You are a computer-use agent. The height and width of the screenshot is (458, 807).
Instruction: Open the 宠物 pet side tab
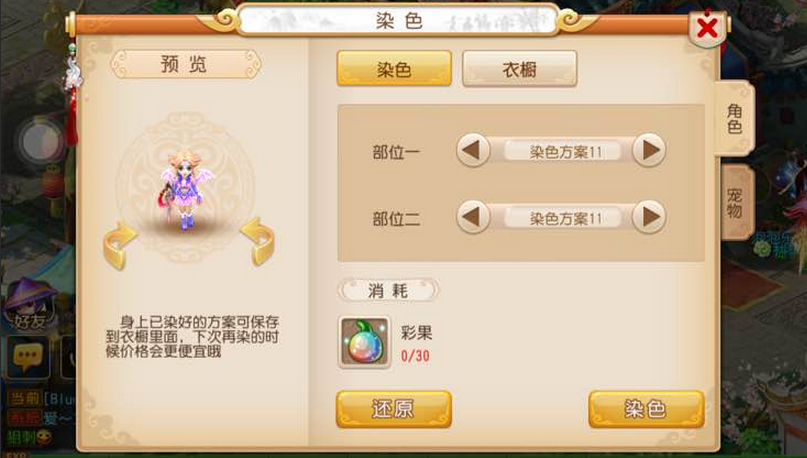pos(737,203)
